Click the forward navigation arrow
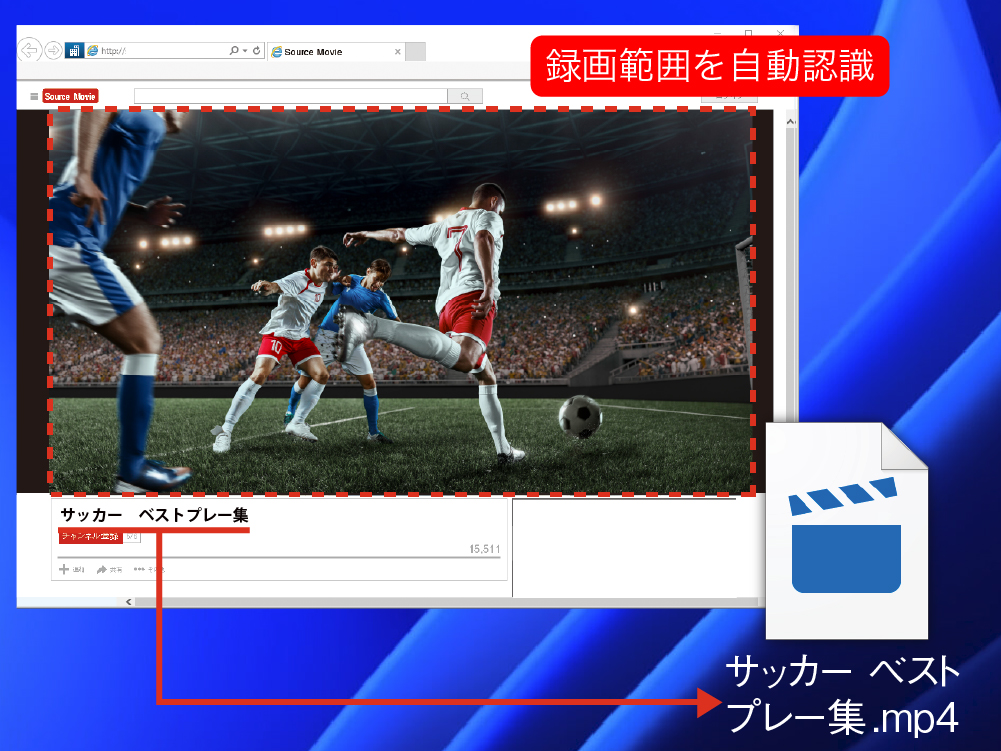 [52, 50]
